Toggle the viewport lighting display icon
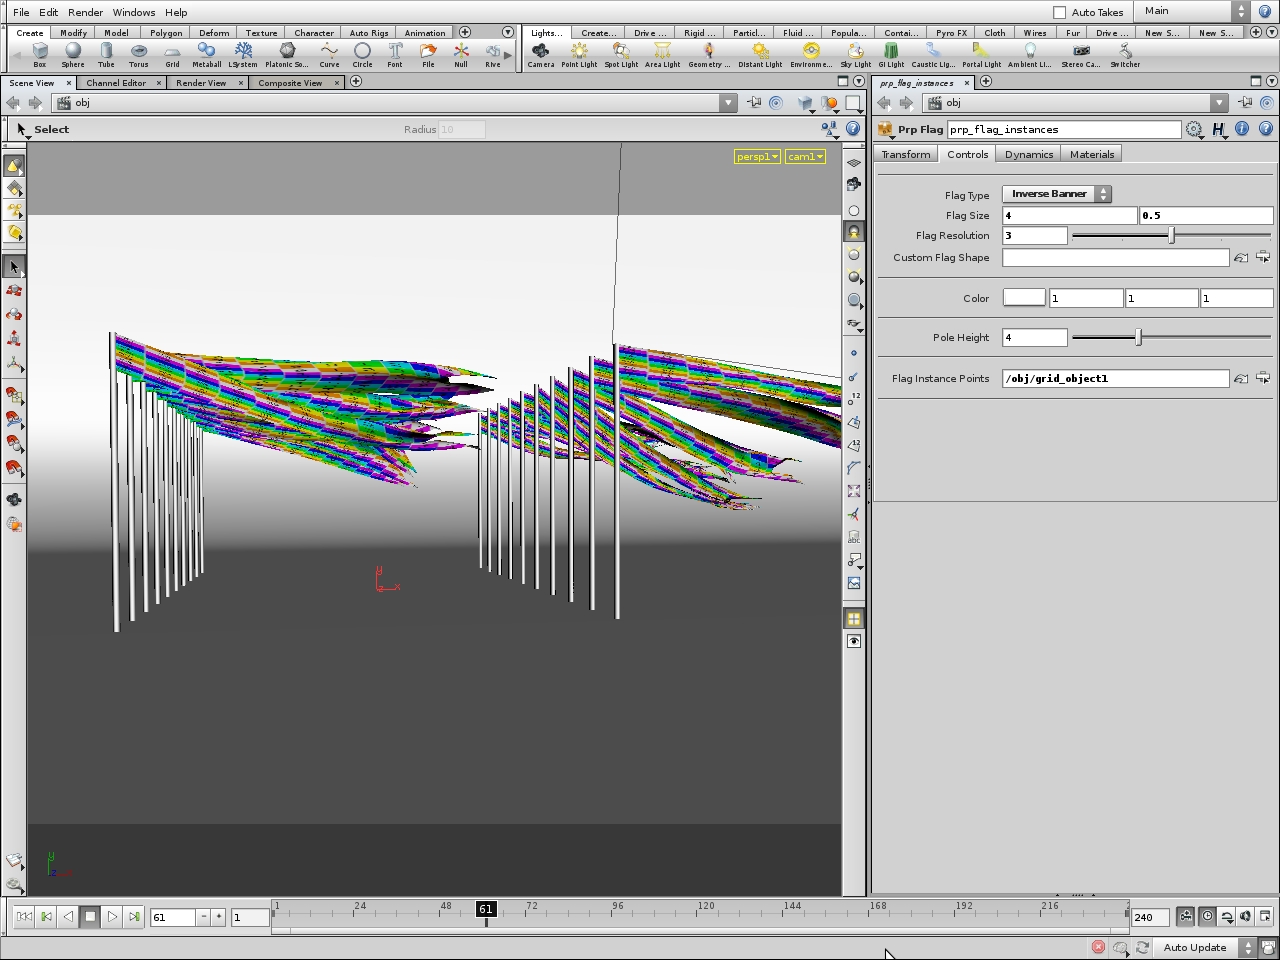The image size is (1280, 960). coord(854,231)
